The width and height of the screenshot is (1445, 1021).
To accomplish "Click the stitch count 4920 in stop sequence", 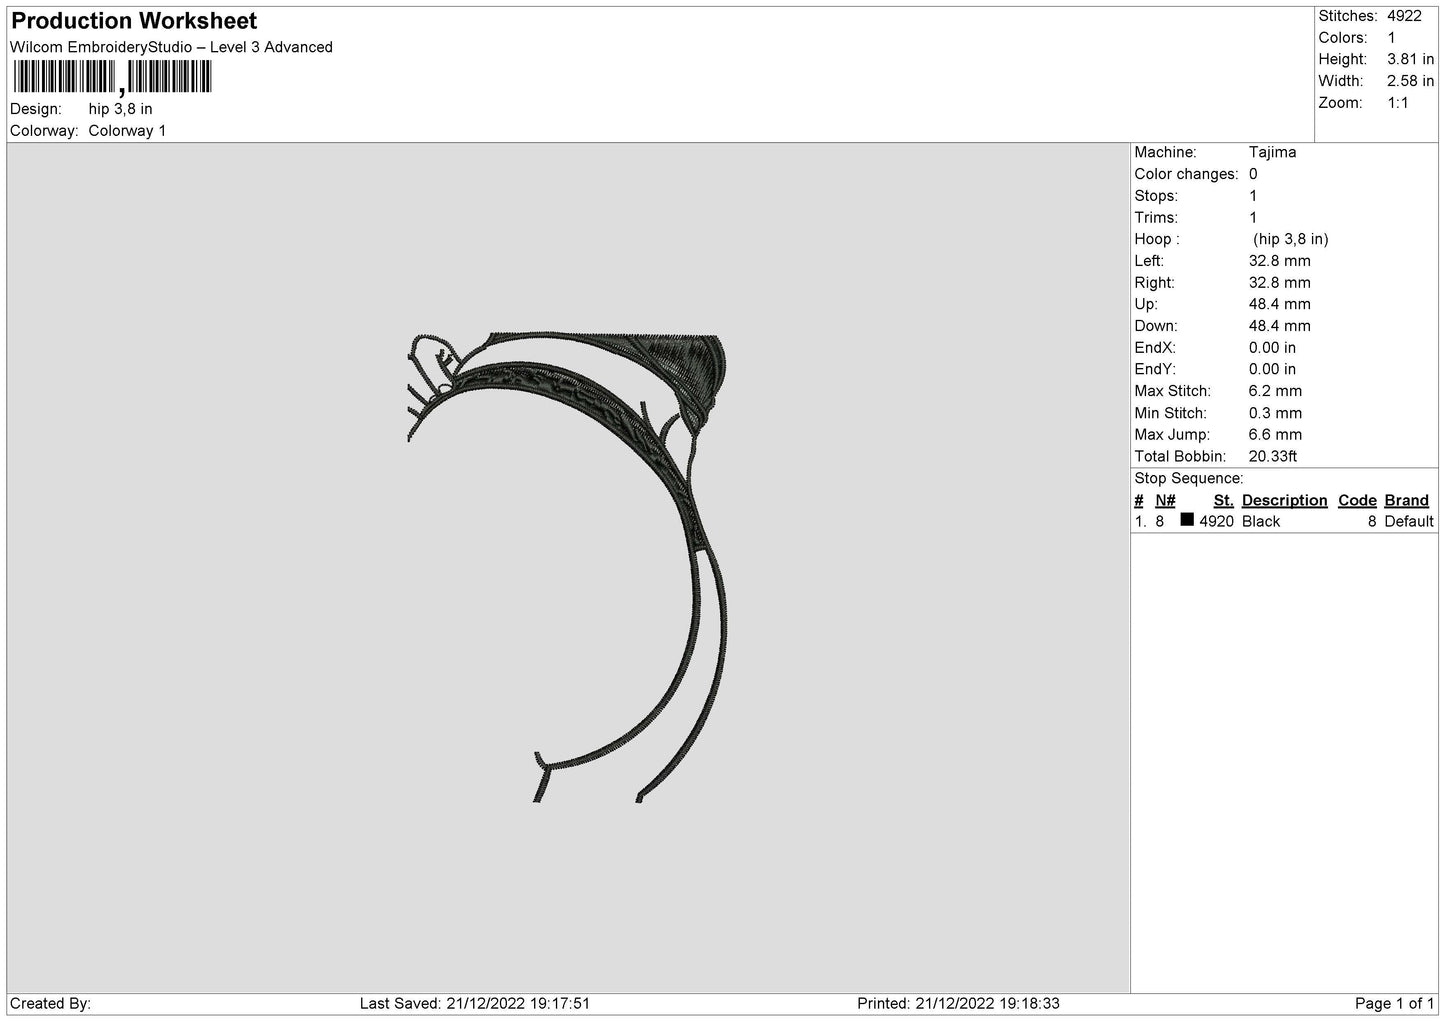I will coord(1216,522).
